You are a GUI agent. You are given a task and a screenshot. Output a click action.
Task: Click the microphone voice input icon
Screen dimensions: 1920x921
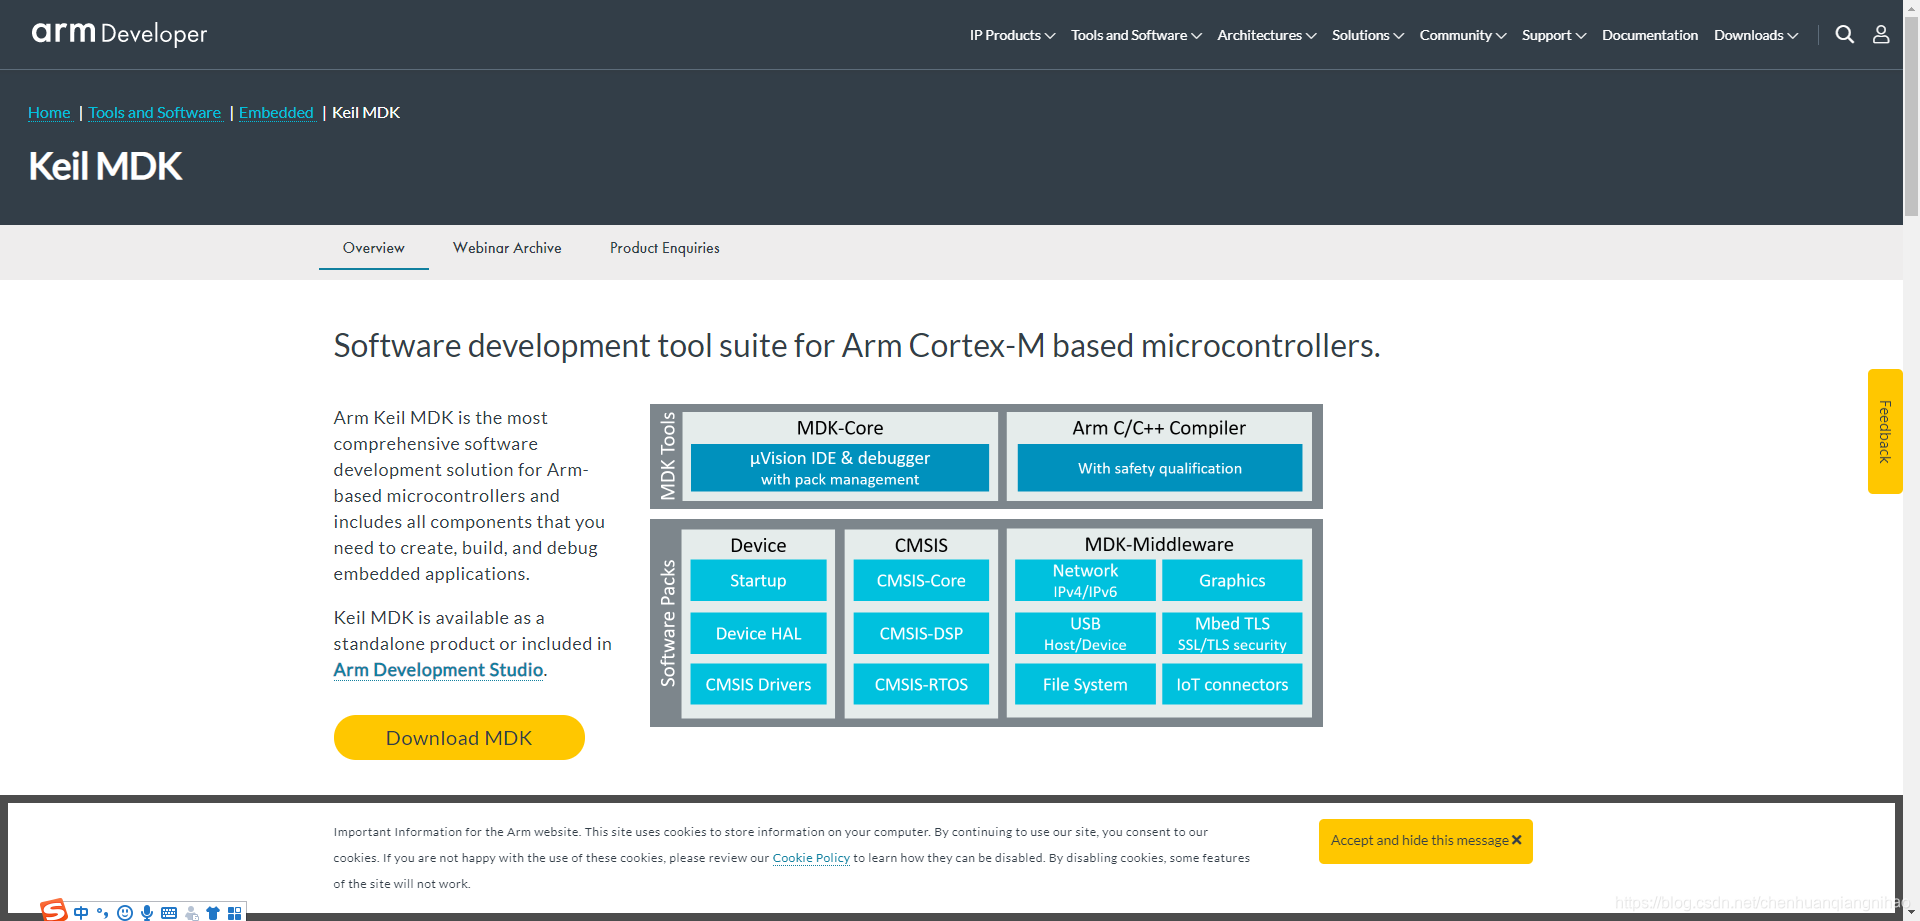tap(147, 913)
